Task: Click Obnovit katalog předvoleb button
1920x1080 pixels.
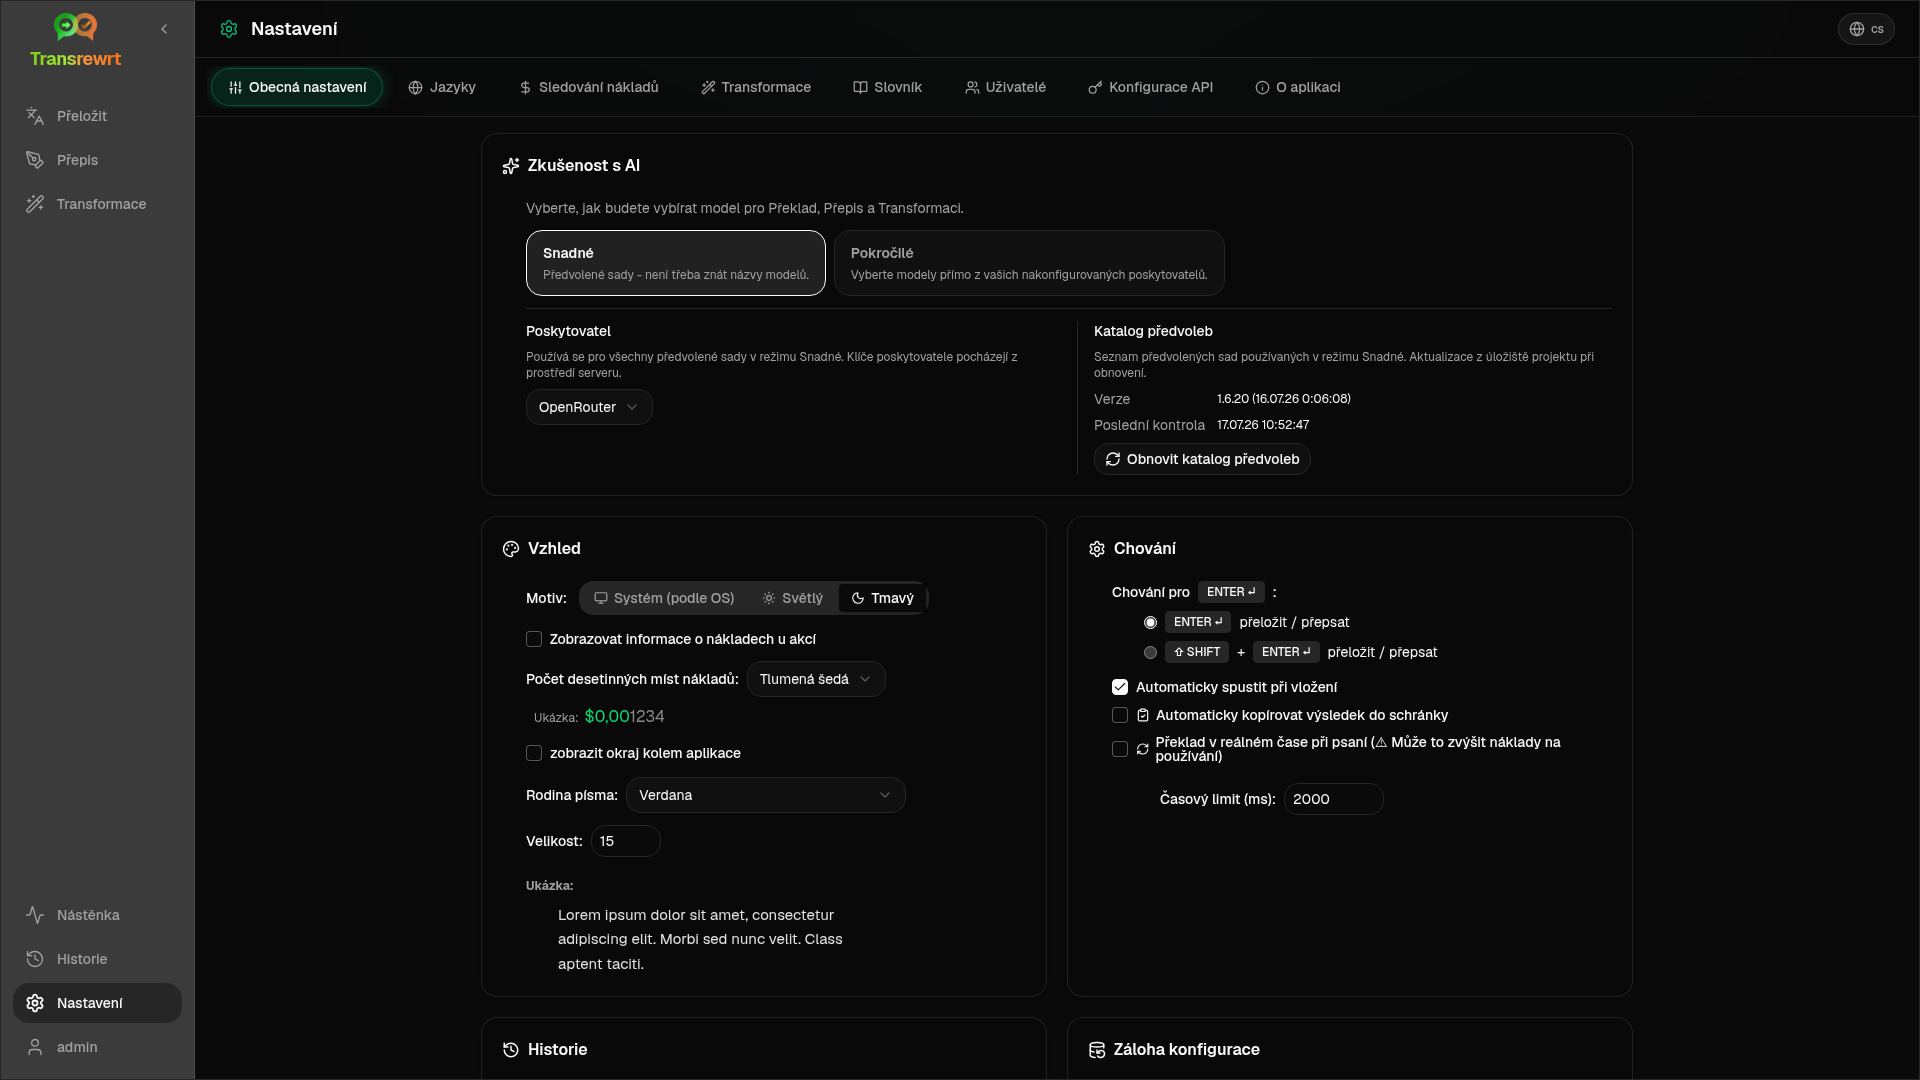Action: click(x=1202, y=459)
